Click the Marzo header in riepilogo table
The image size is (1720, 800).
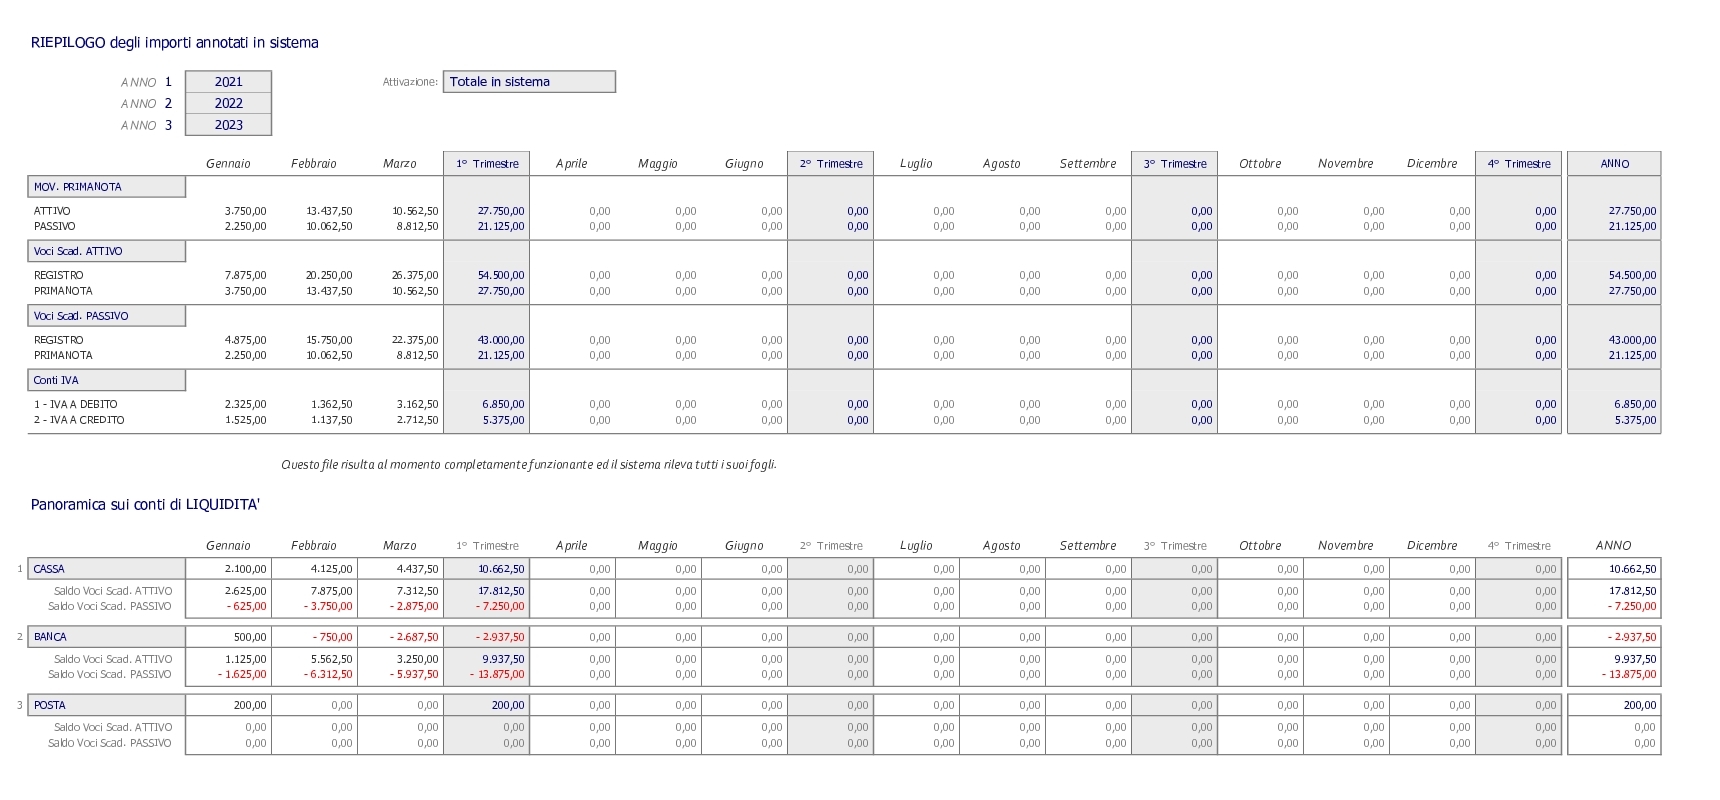coord(400,164)
